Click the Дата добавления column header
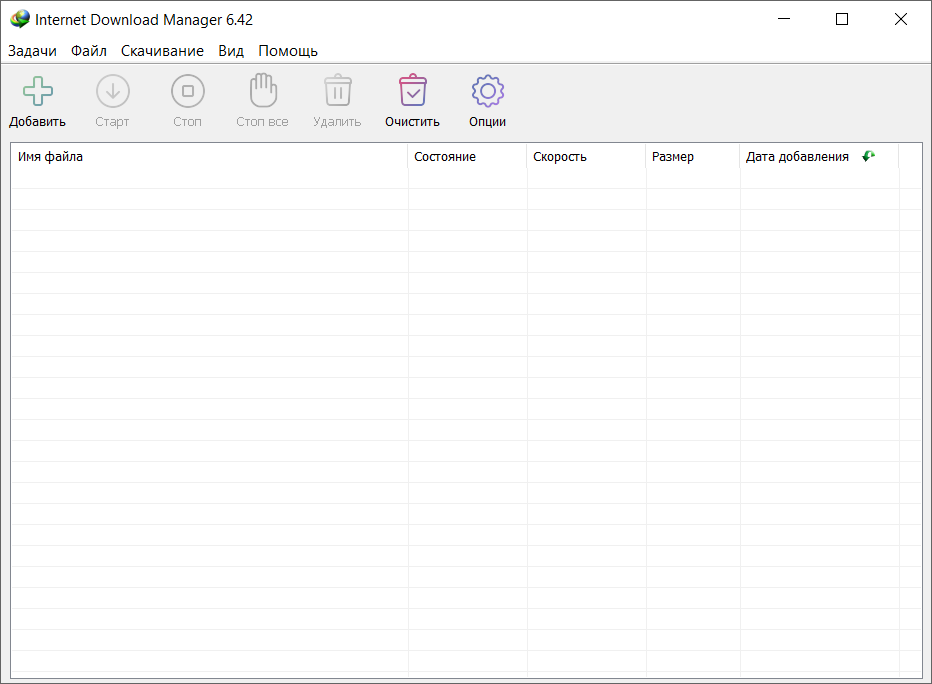The width and height of the screenshot is (932, 684). tap(797, 157)
